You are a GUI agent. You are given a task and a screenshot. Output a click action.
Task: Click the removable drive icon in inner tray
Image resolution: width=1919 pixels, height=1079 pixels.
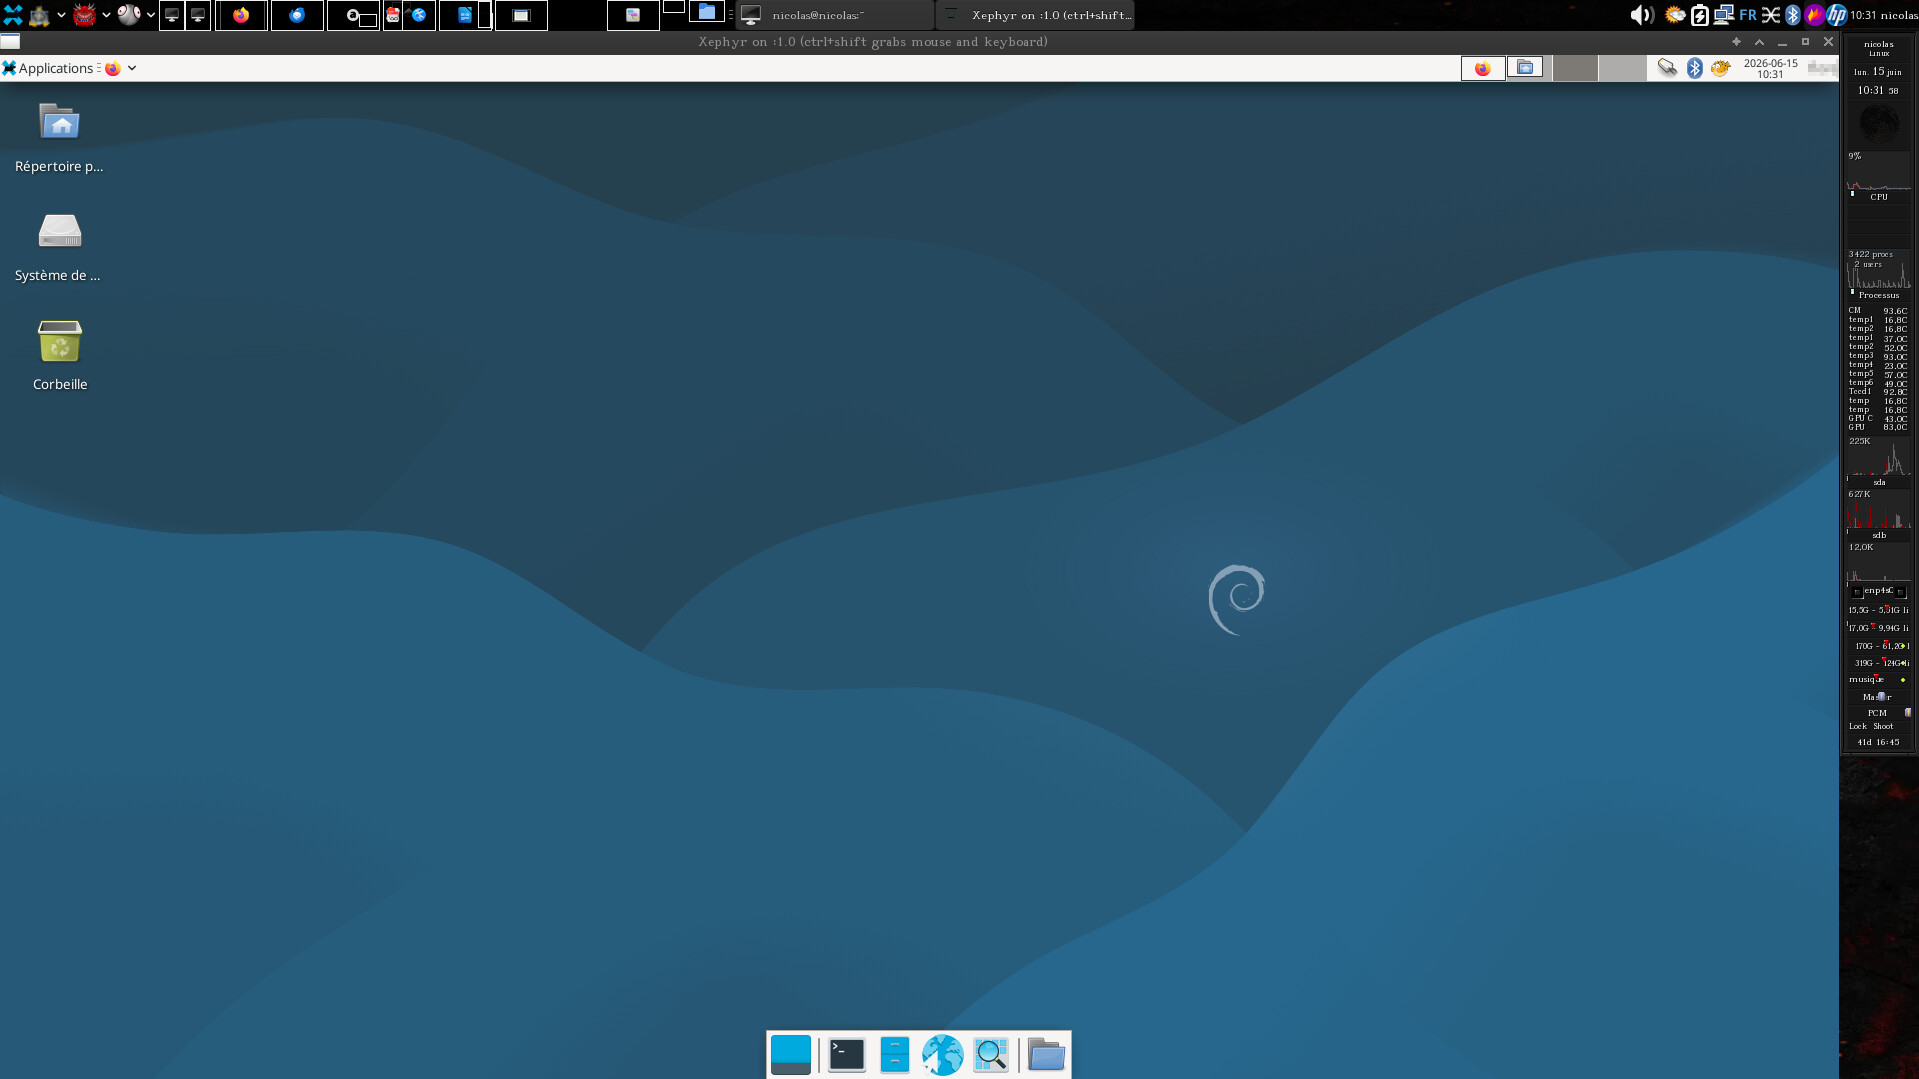(x=1667, y=68)
